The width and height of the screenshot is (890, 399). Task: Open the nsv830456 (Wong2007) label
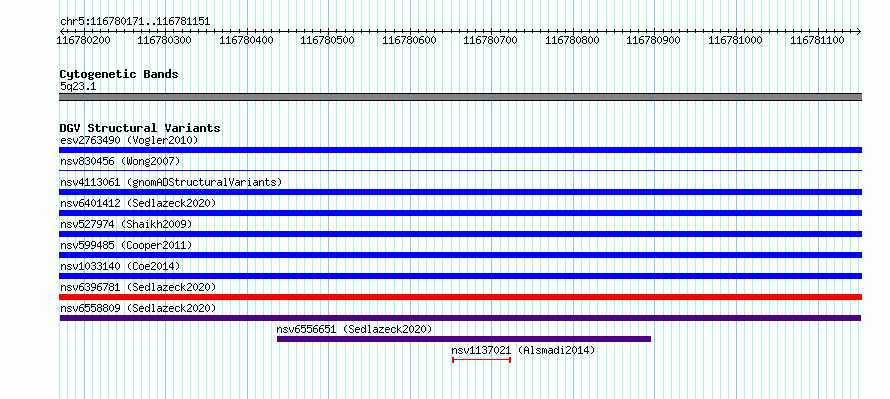tap(120, 161)
